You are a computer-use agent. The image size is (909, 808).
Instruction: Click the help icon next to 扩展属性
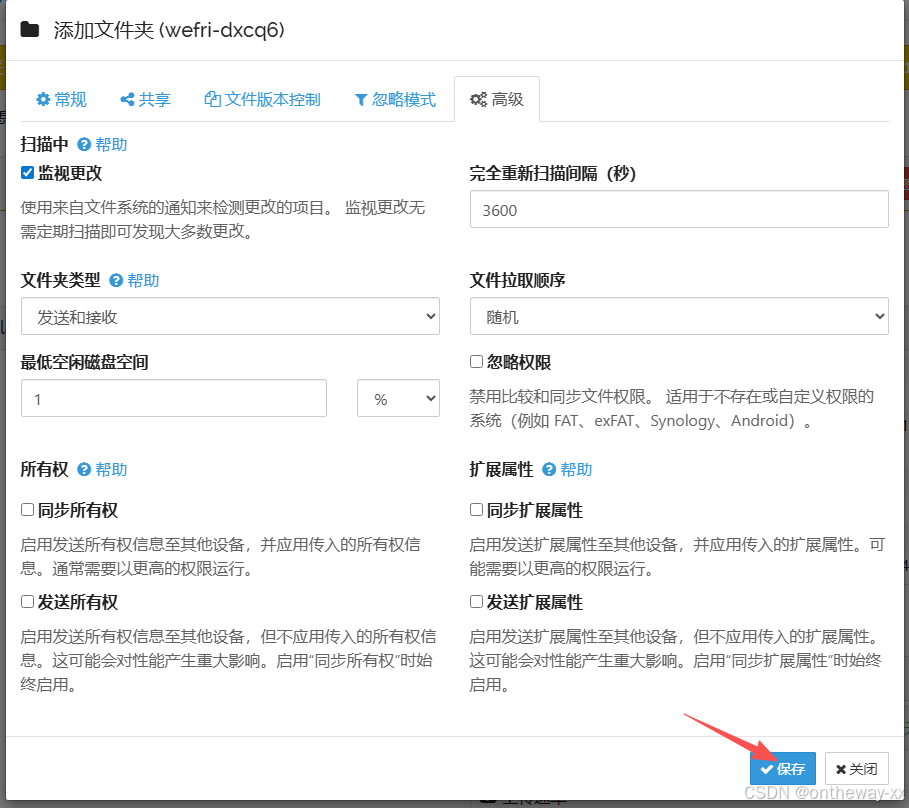coord(550,469)
